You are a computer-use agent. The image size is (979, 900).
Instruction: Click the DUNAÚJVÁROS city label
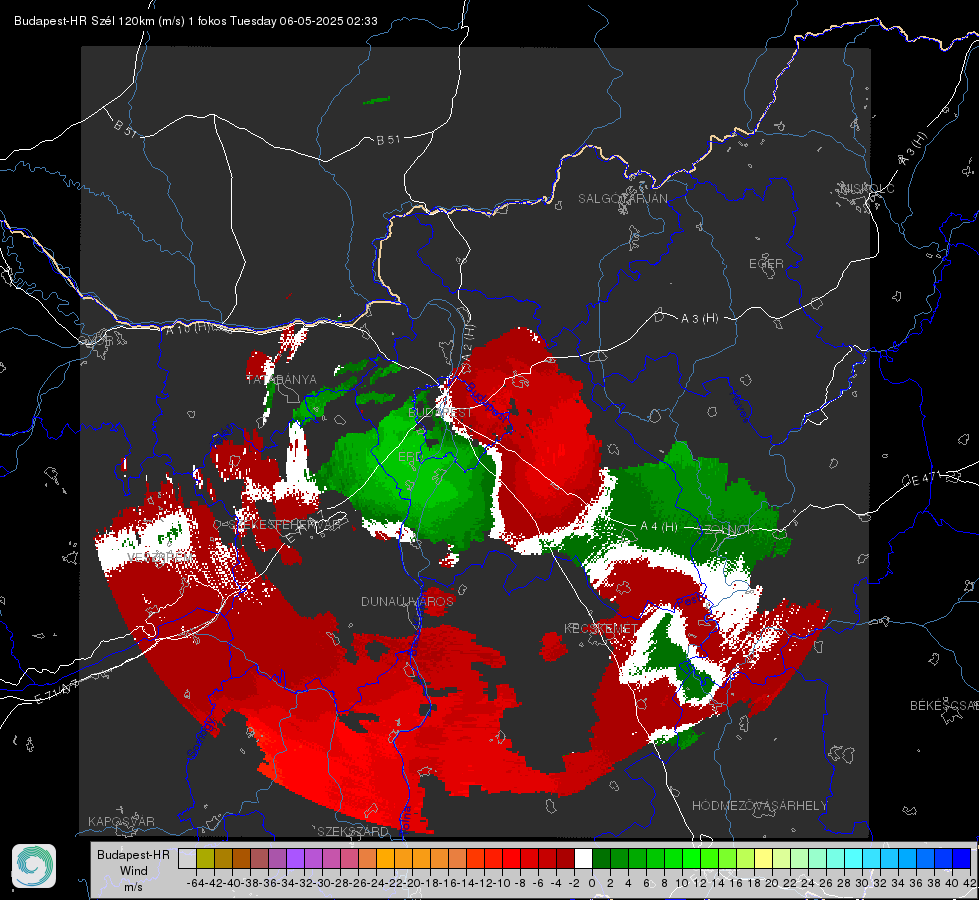407,601
